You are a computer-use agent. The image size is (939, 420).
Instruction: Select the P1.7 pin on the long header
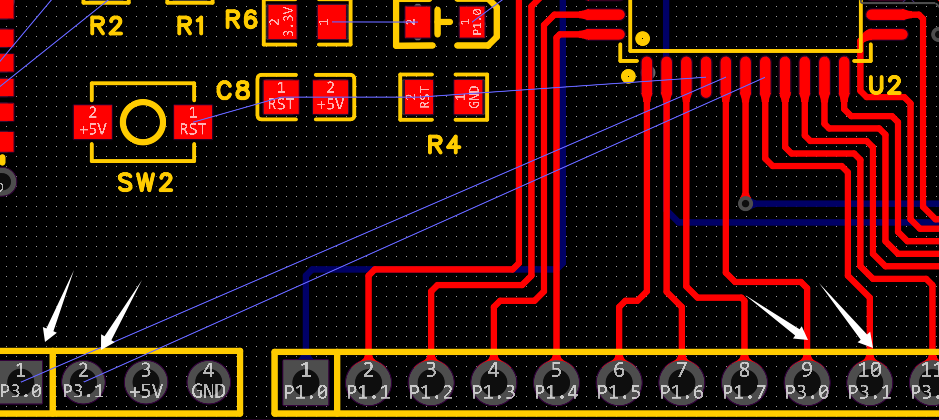743,382
